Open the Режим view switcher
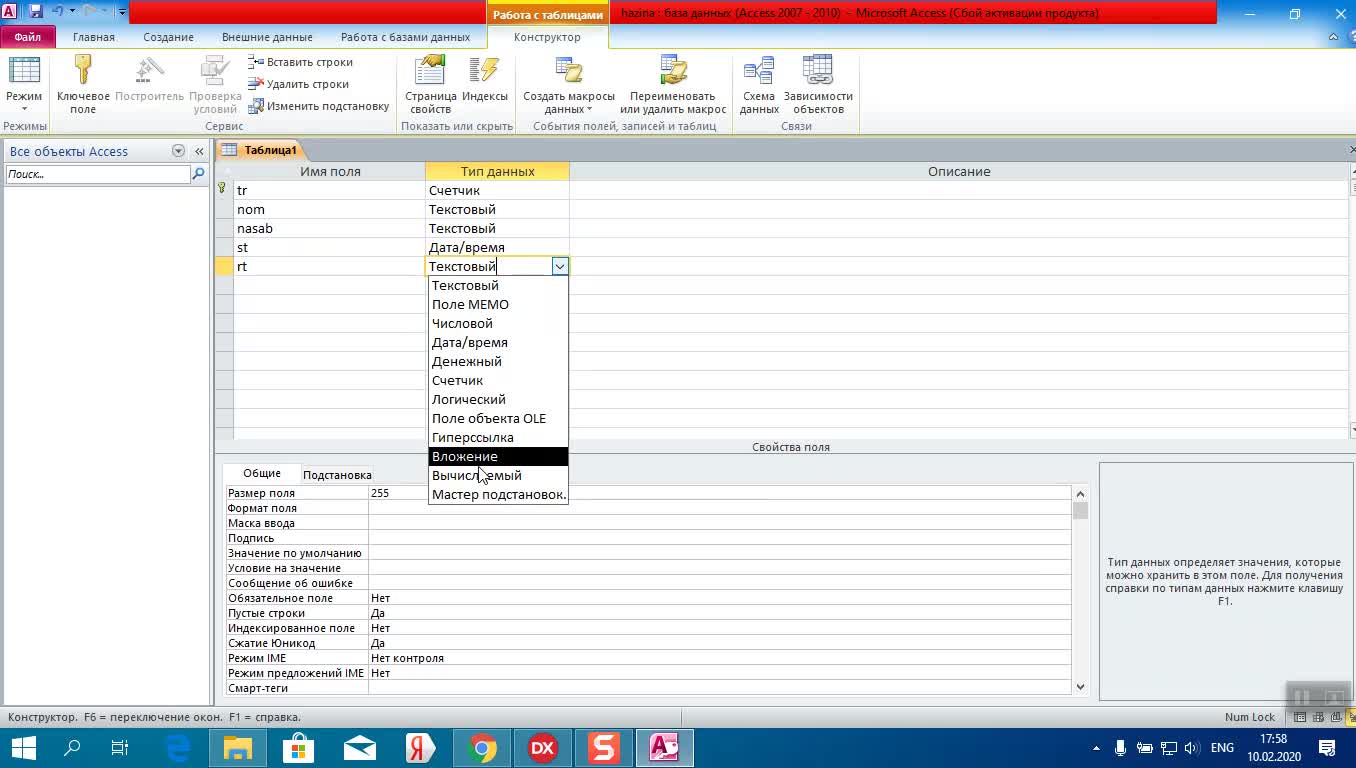1356x768 pixels. pyautogui.click(x=24, y=85)
